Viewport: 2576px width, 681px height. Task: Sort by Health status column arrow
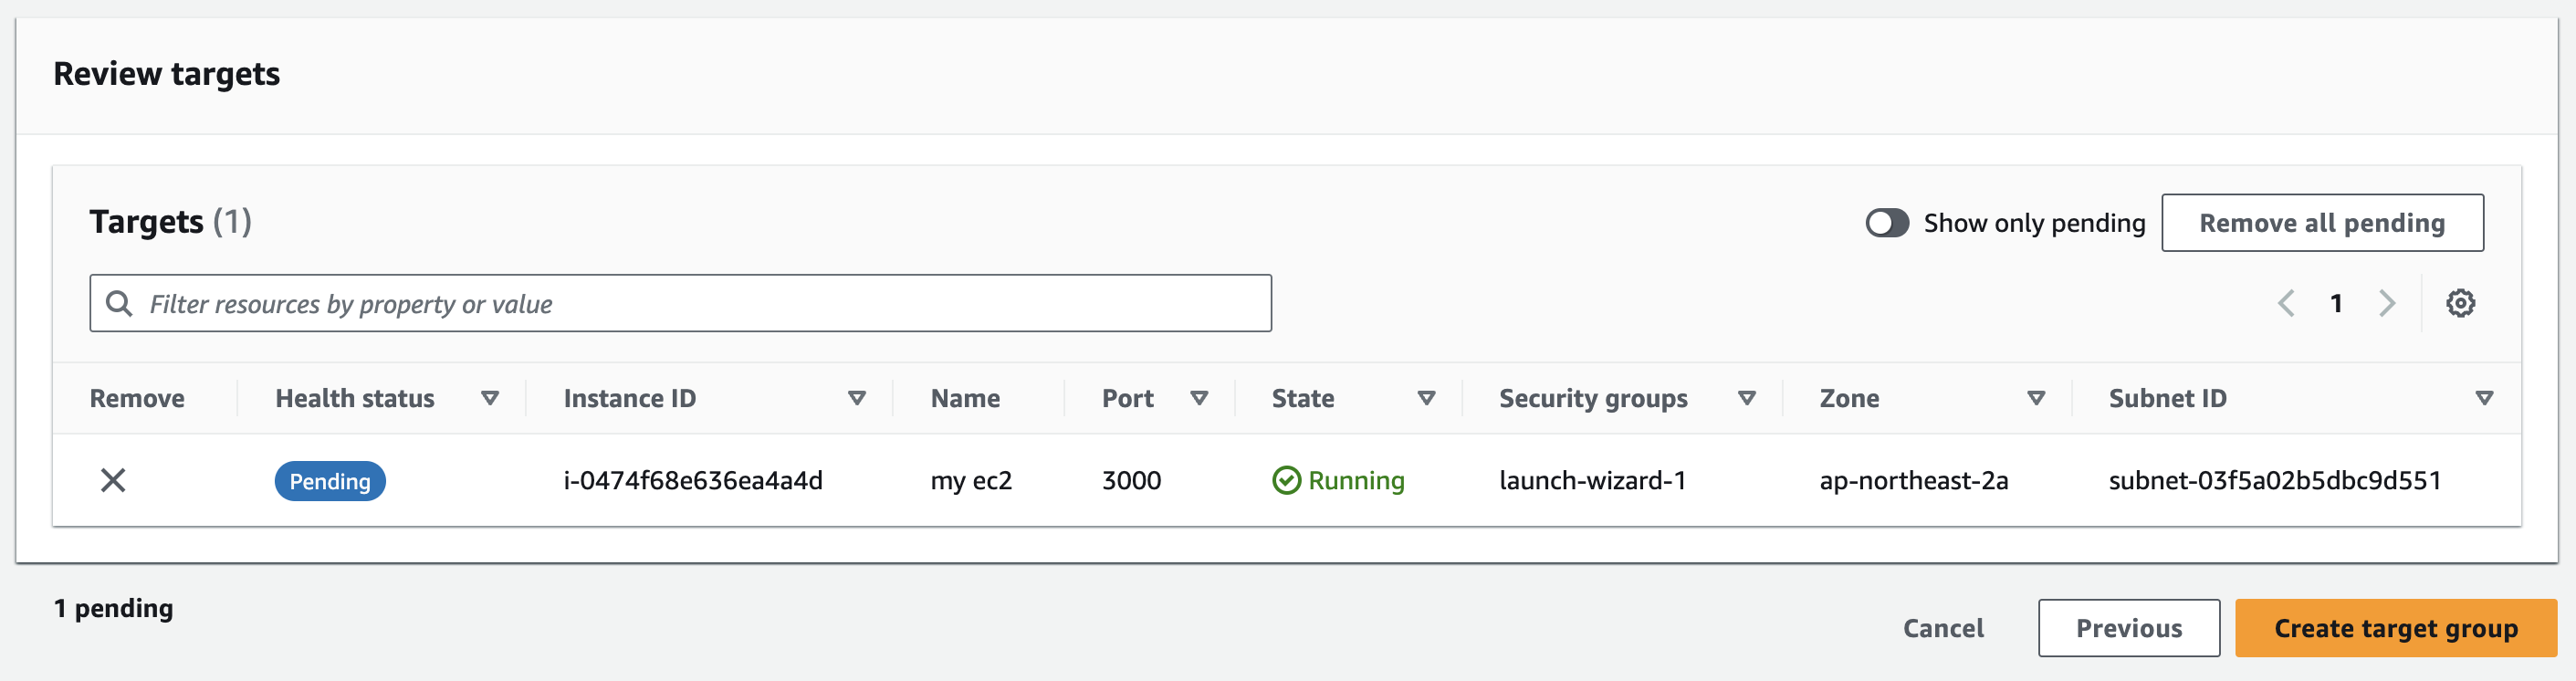[x=490, y=398]
